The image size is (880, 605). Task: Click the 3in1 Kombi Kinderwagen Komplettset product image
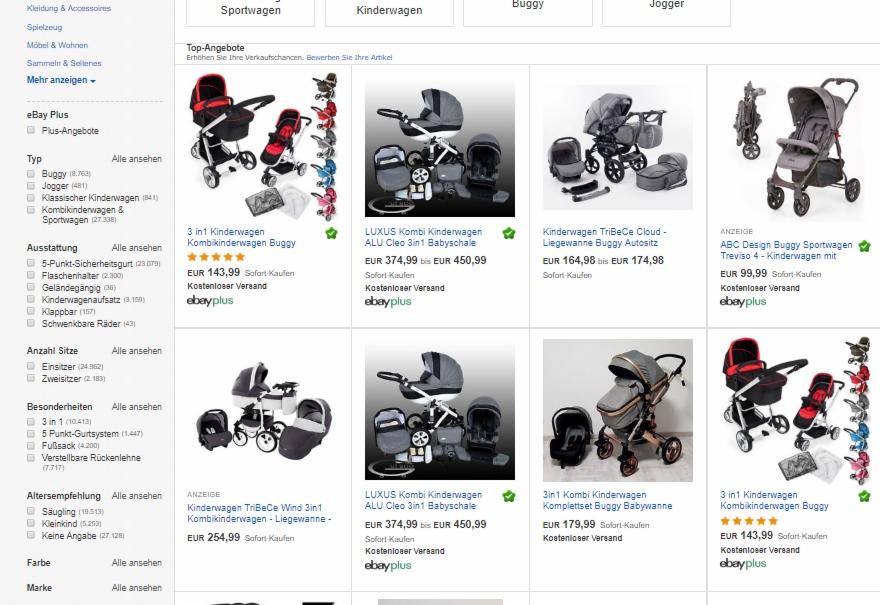click(x=618, y=411)
